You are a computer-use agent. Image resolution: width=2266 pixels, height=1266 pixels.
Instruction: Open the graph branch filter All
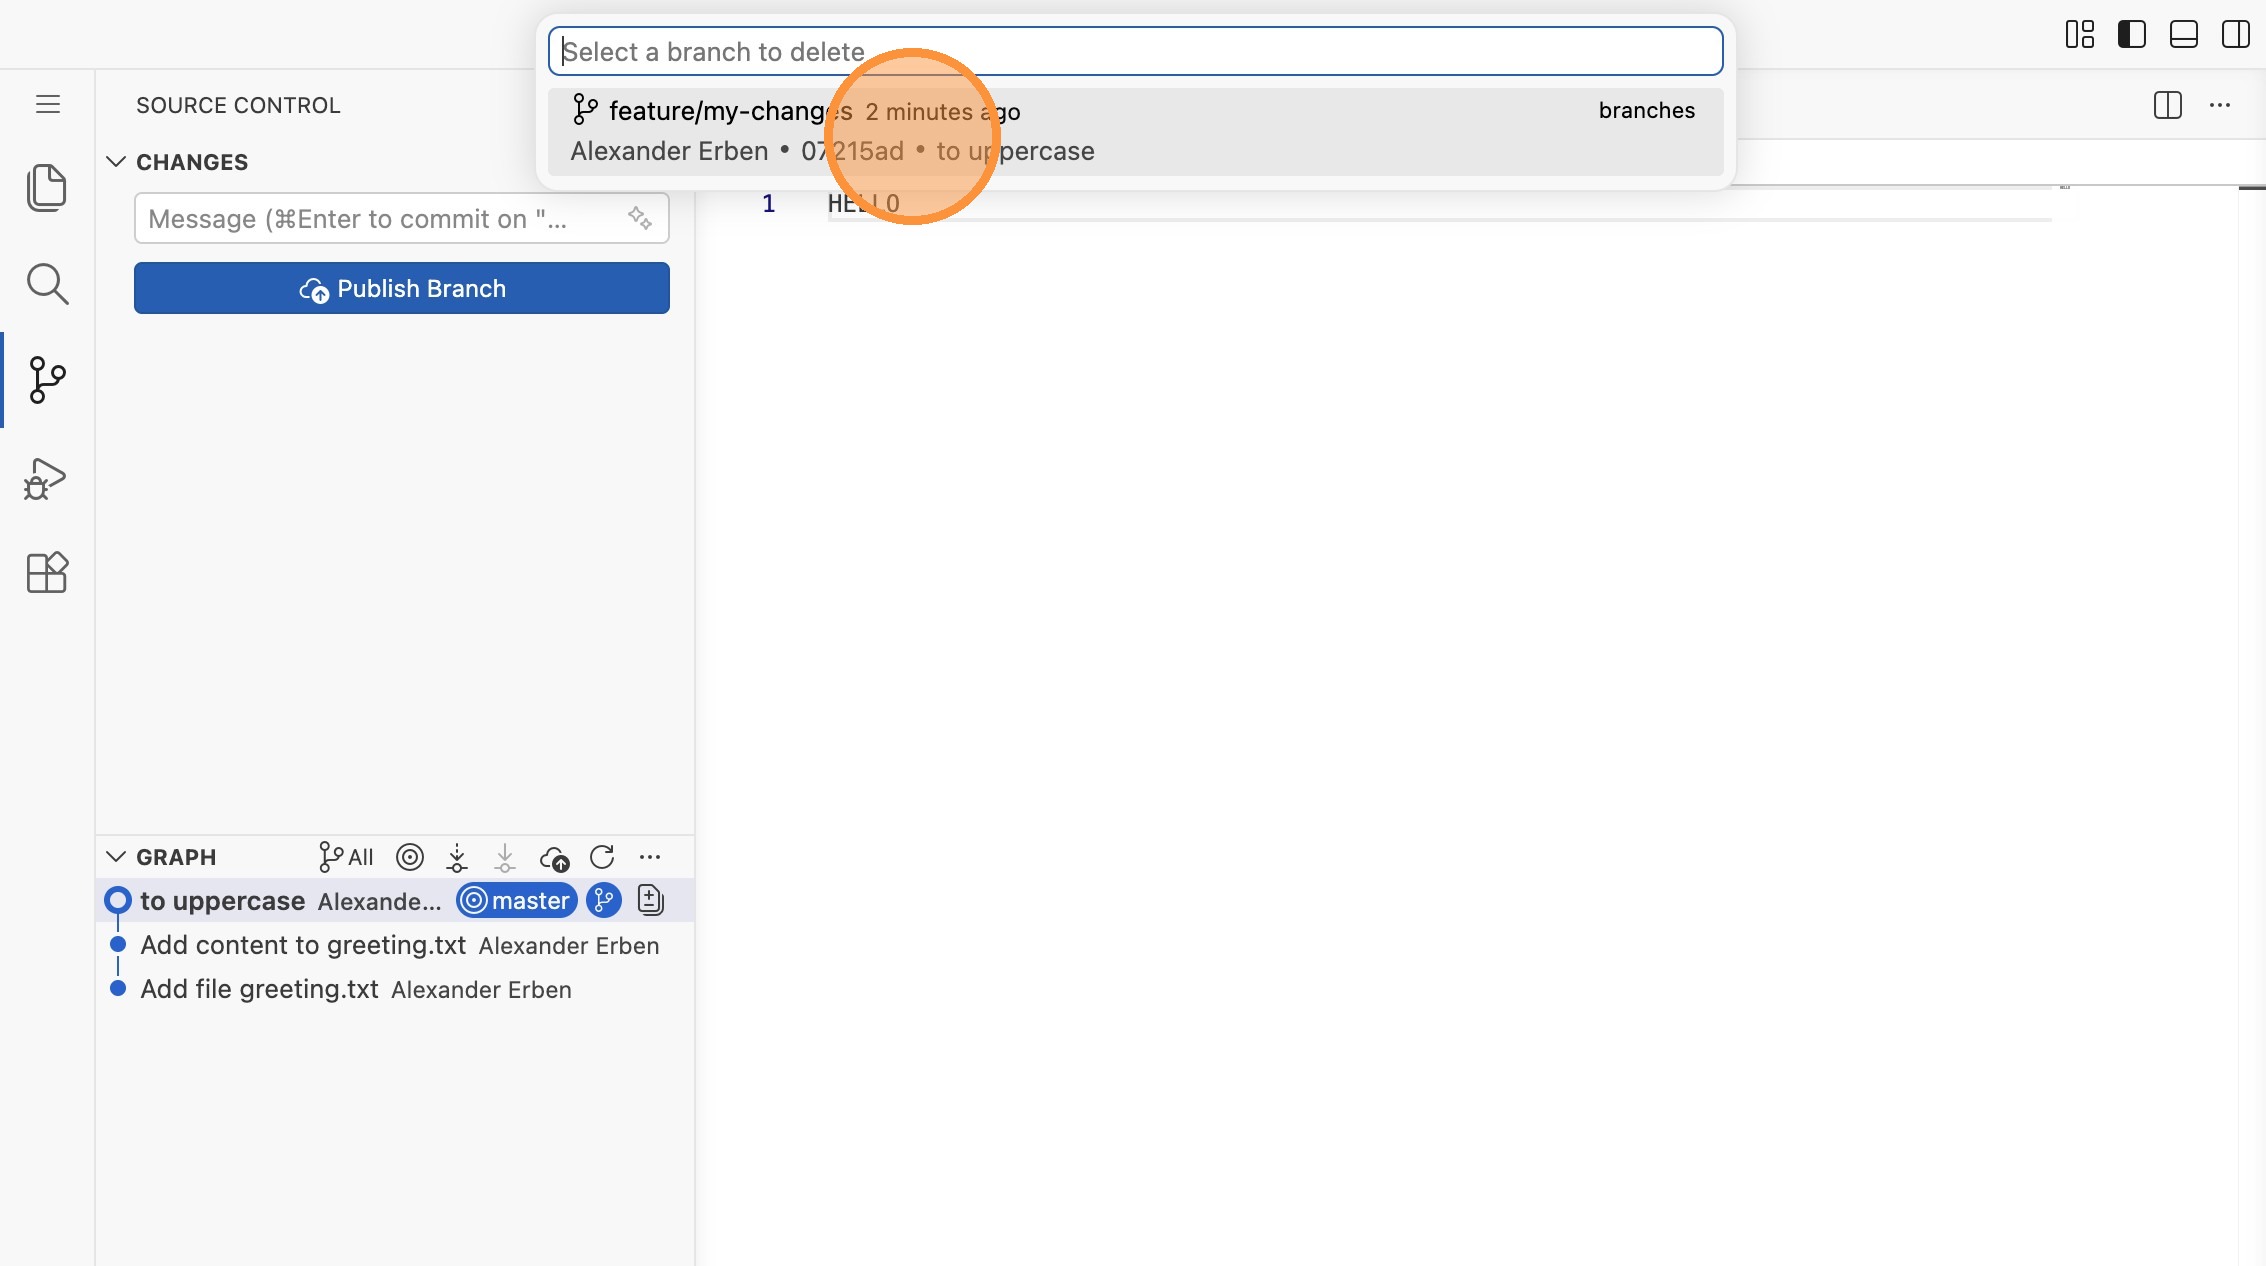(x=346, y=857)
